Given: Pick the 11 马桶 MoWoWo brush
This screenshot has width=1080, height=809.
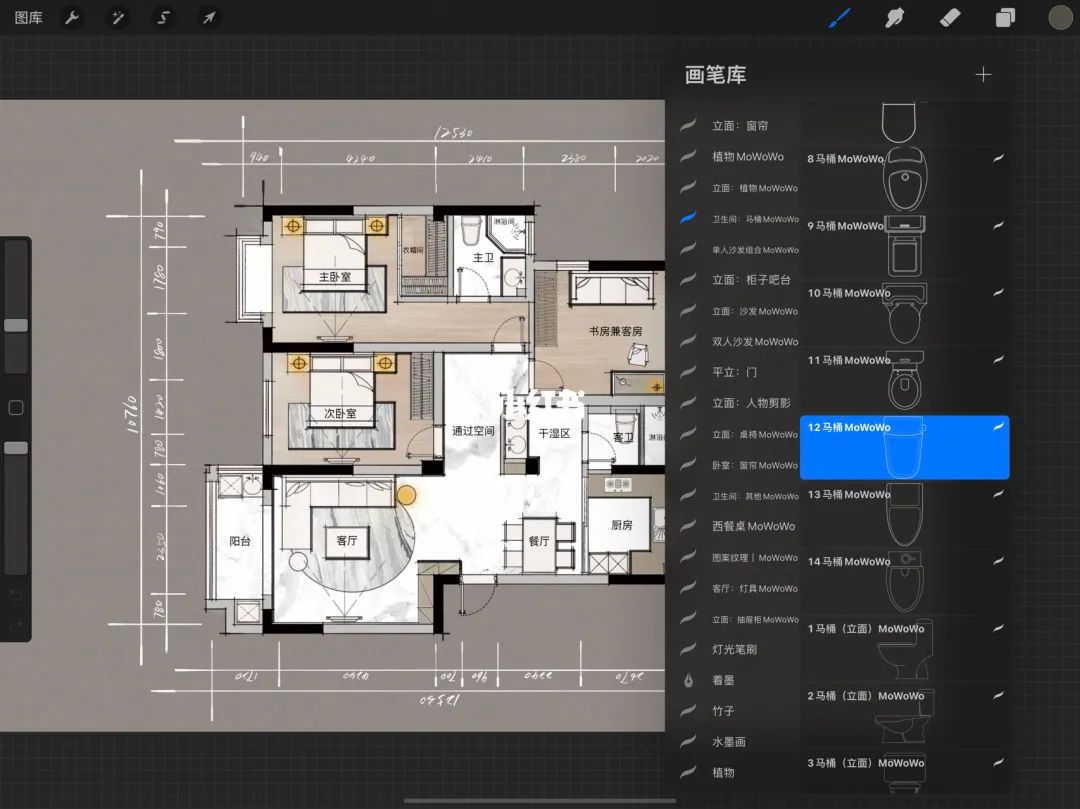Looking at the screenshot, I should (x=905, y=379).
